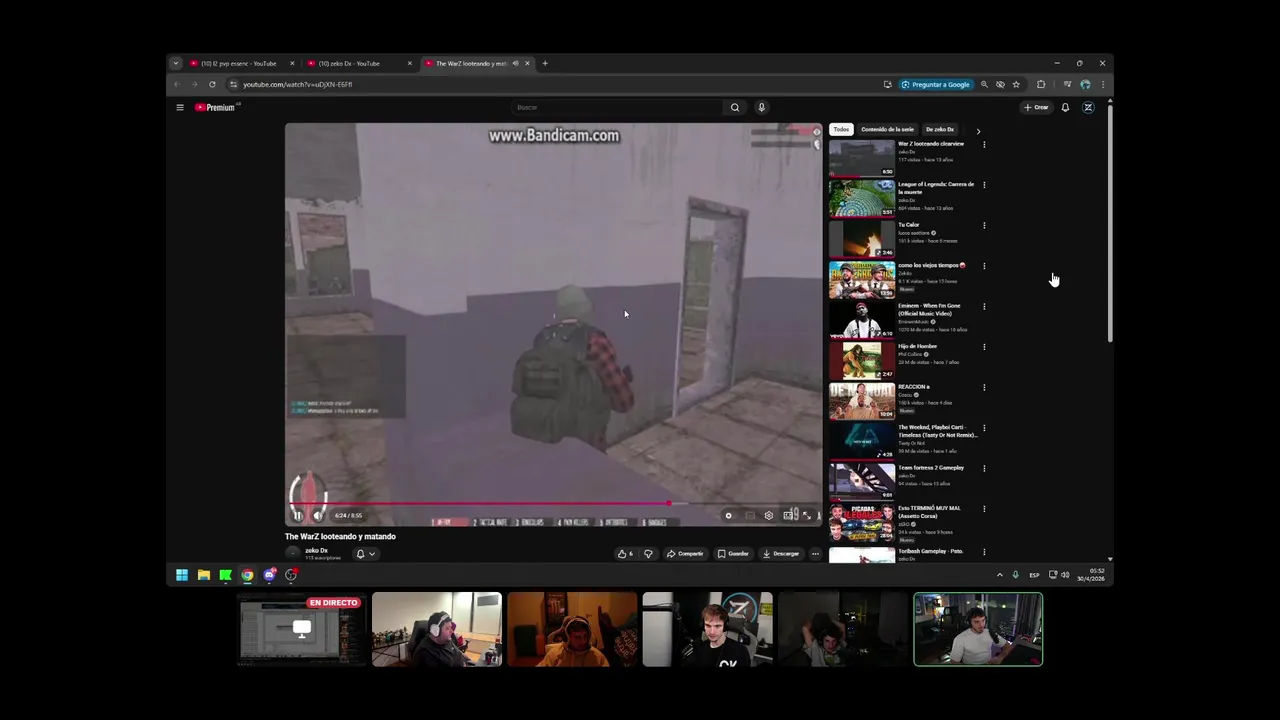Open the Eminem When I'm Gone title
Screen dimensions: 1280x720
click(929, 310)
